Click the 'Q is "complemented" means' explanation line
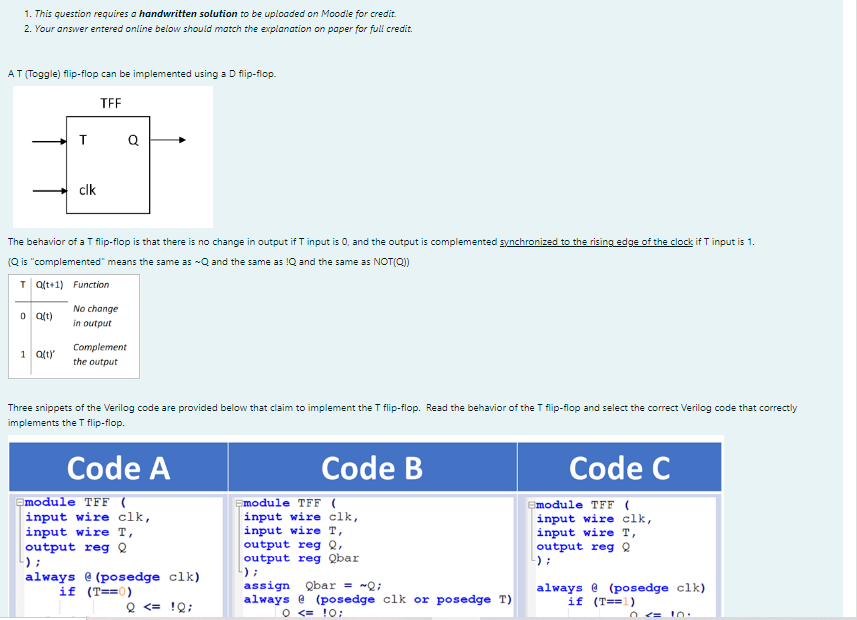857x620 pixels. point(209,262)
